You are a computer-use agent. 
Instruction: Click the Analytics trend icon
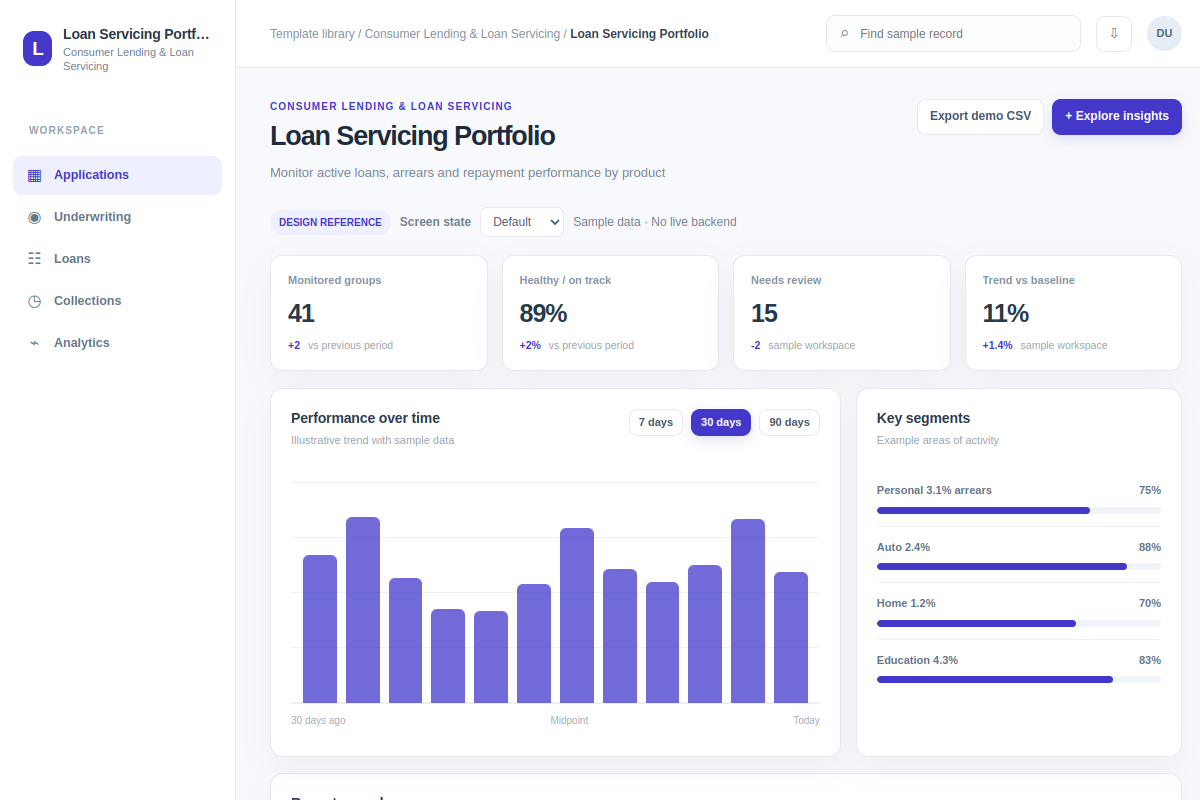coord(34,343)
